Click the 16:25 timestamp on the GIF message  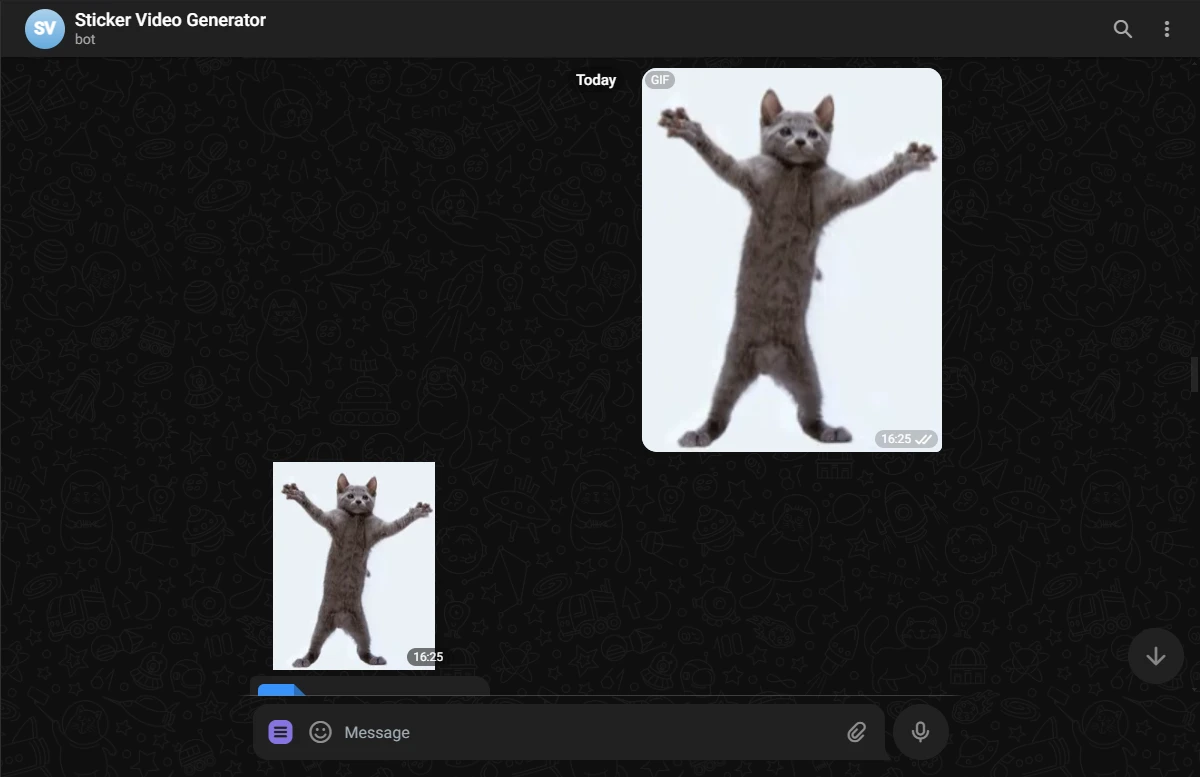(x=894, y=438)
